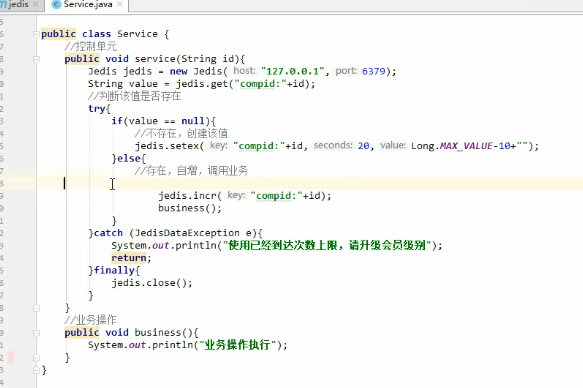Screen dimensions: 583x388
Task: Click the '}finally{' line
Action: pos(114,270)
